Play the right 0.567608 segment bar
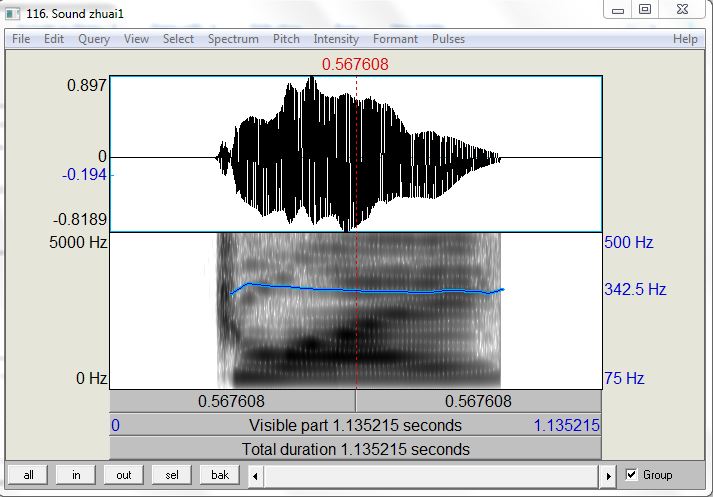This screenshot has width=713, height=497. click(479, 401)
